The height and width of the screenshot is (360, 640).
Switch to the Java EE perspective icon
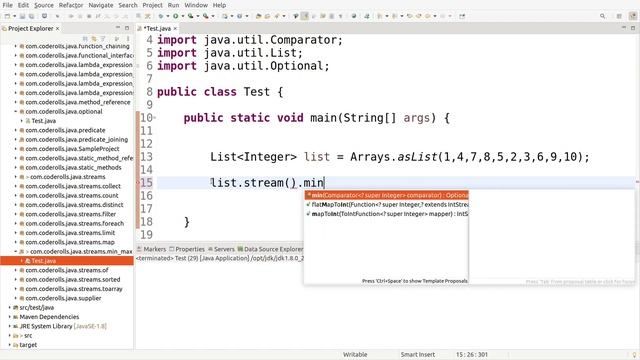pyautogui.click(x=632, y=16)
